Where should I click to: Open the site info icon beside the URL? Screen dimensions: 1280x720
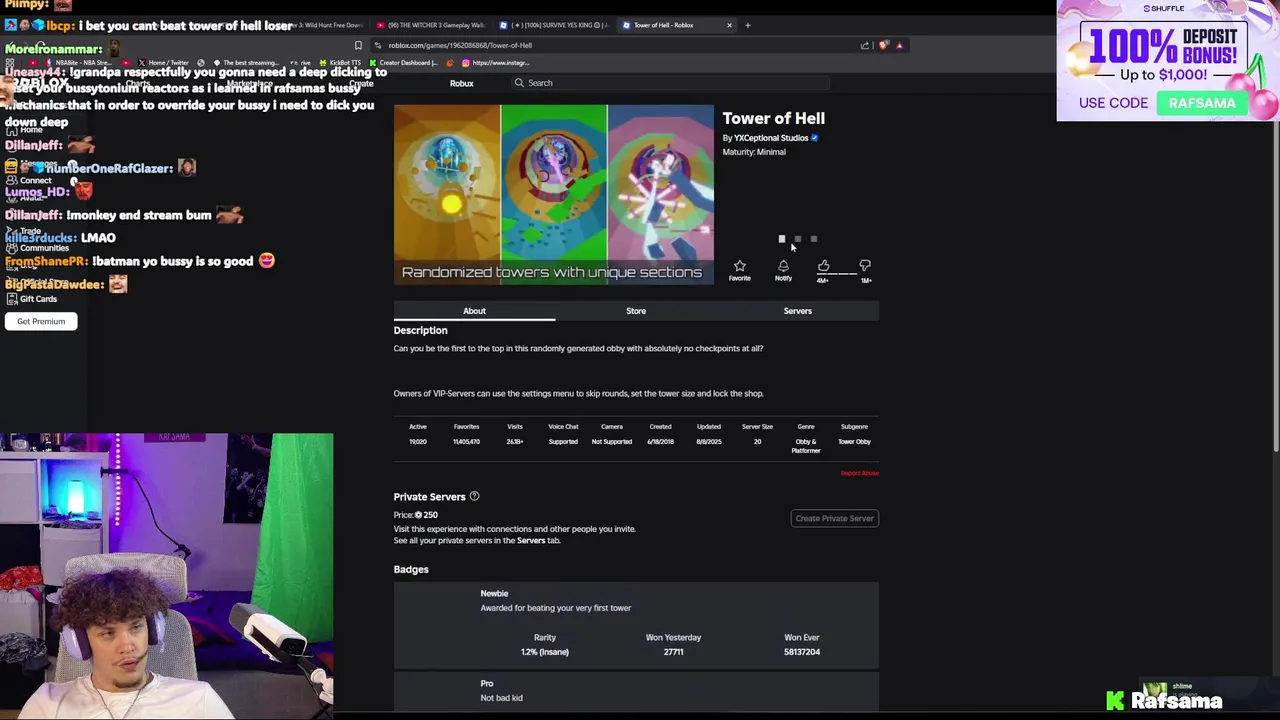point(378,45)
